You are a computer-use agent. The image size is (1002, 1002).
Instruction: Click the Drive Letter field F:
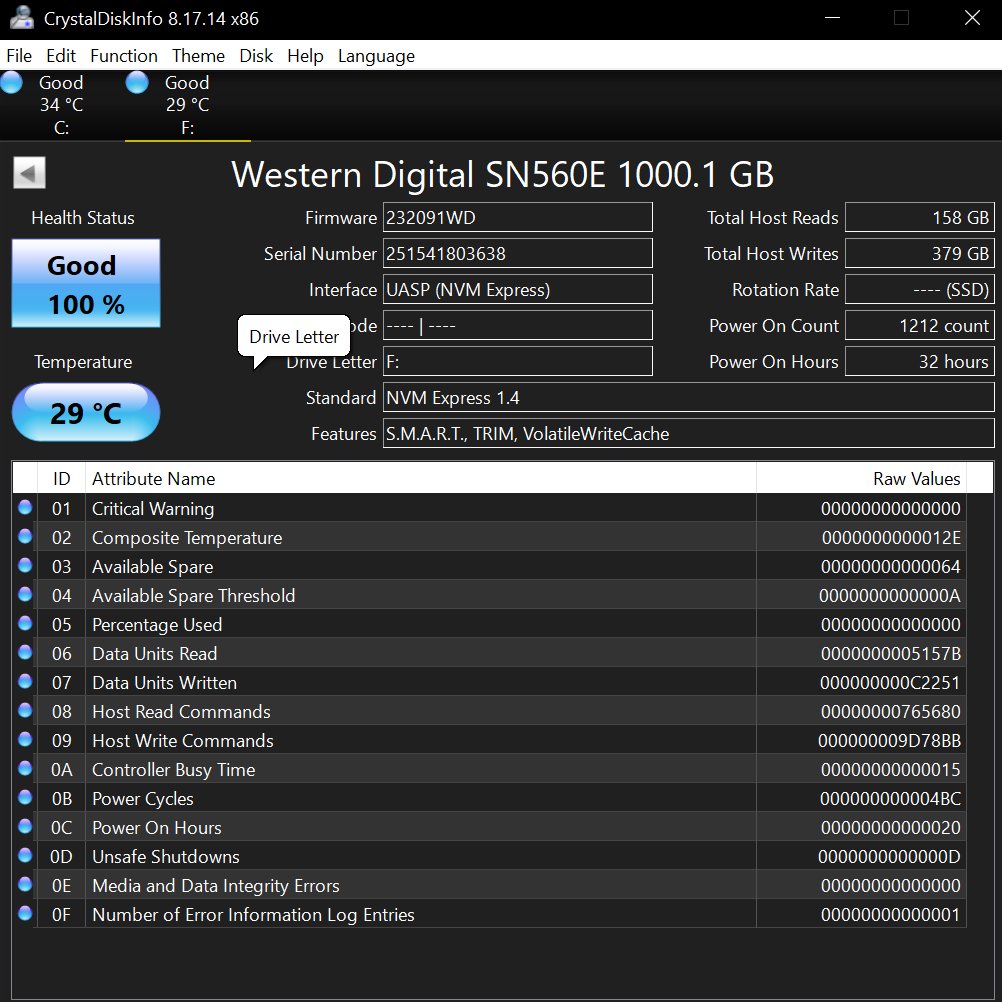(518, 362)
